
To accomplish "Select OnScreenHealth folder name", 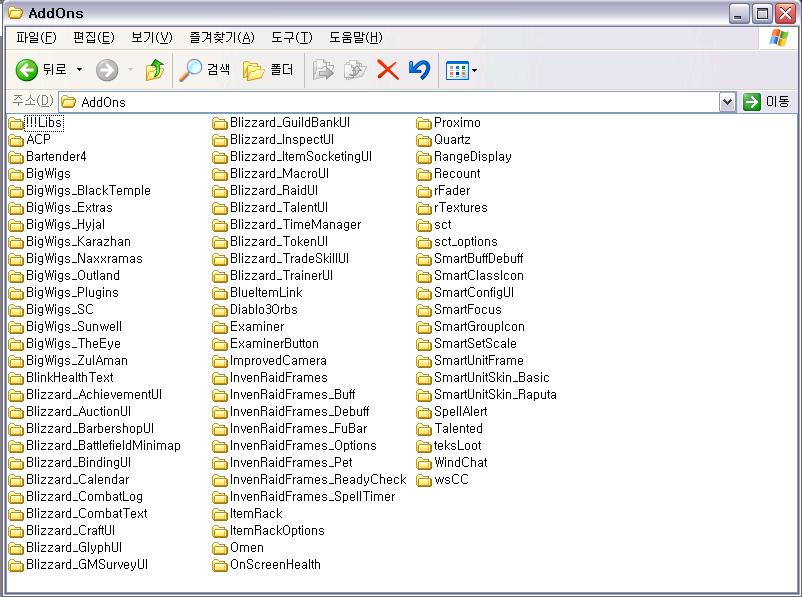I will tap(275, 564).
